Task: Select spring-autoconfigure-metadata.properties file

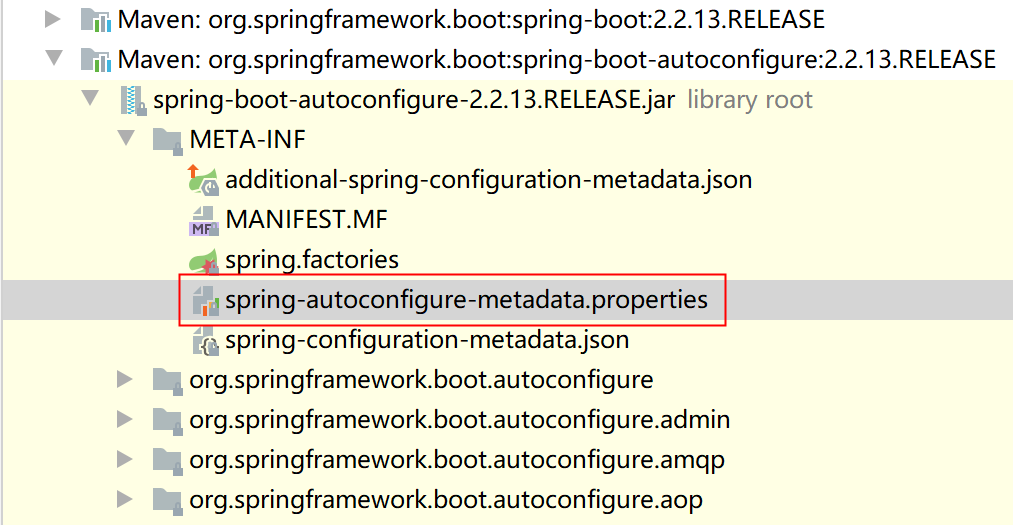Action: [x=466, y=300]
